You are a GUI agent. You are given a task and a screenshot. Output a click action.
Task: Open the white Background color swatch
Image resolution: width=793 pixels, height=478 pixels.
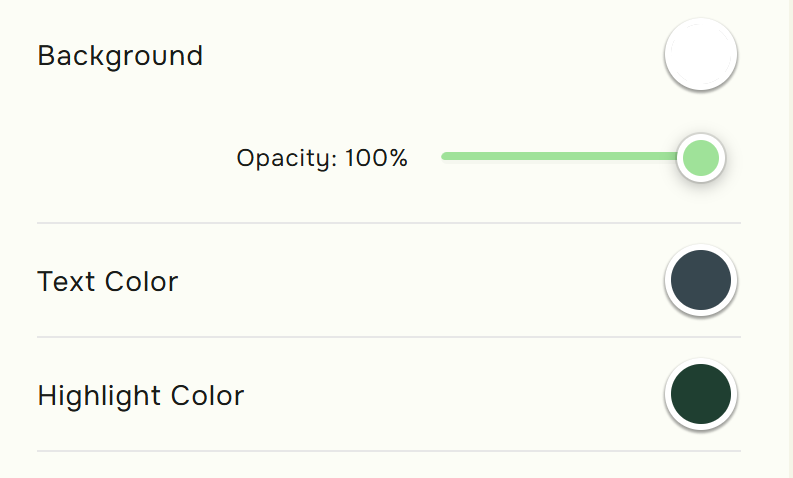pyautogui.click(x=700, y=55)
